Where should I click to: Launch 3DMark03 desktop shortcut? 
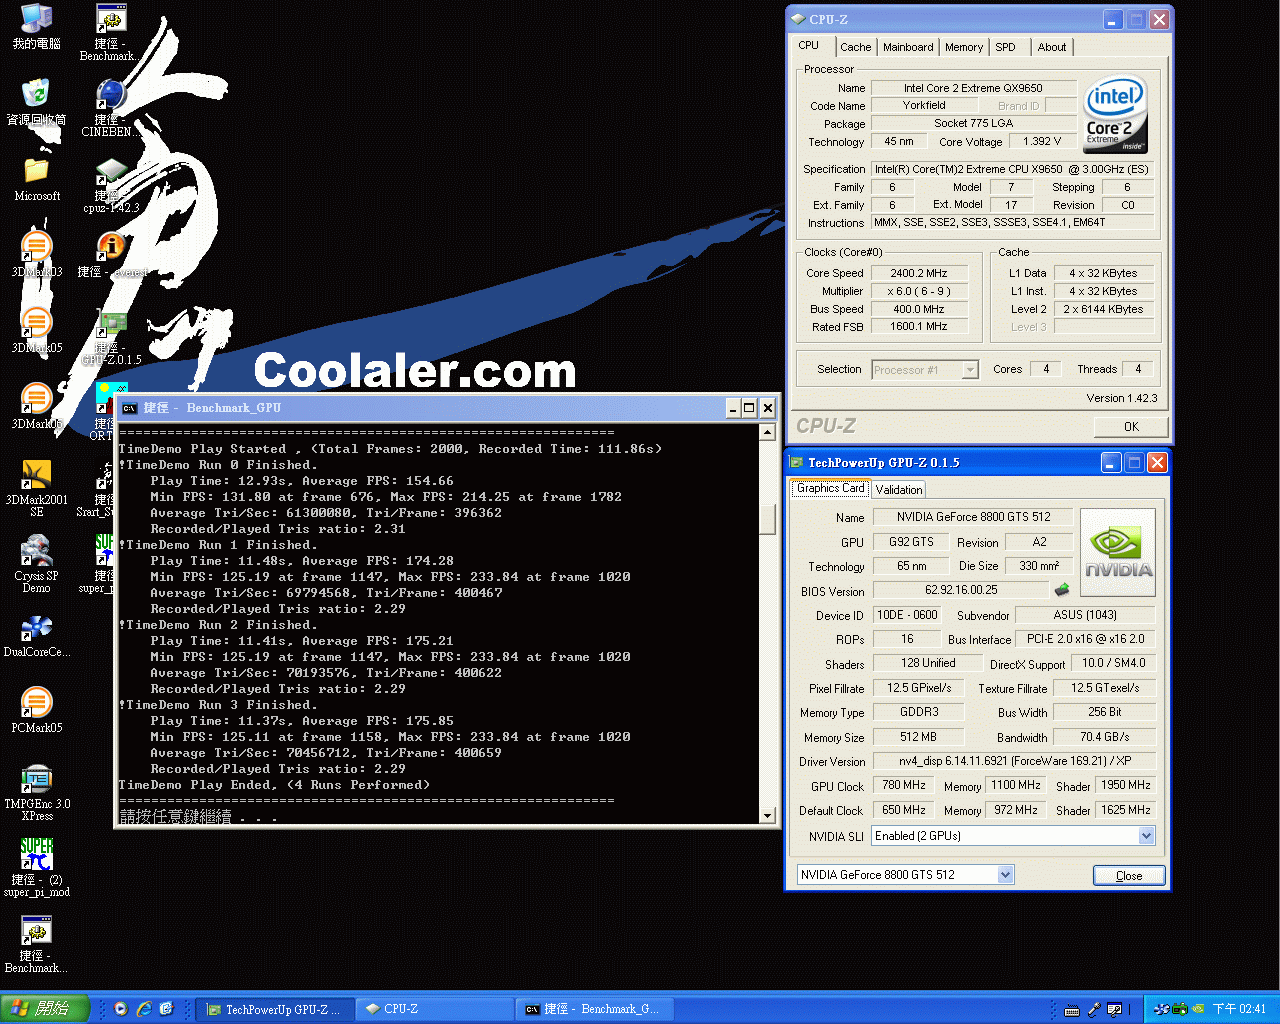coord(36,254)
